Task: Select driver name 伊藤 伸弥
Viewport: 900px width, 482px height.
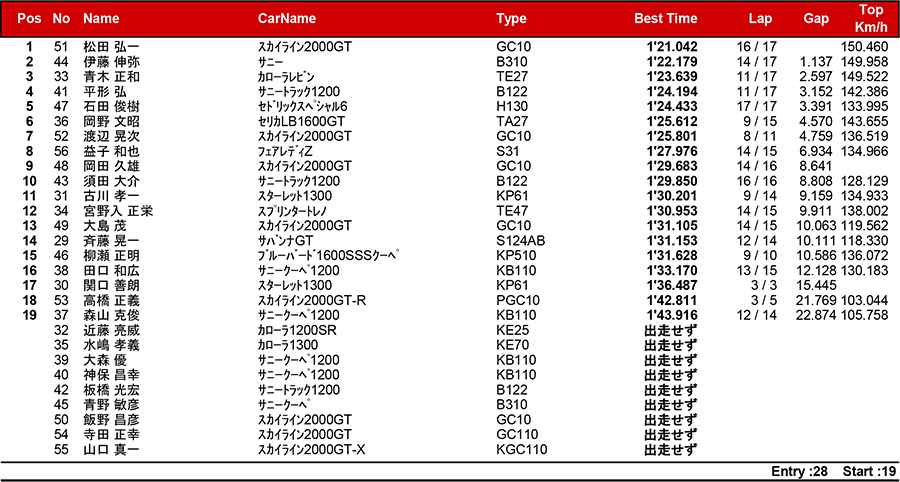Action: pos(111,62)
